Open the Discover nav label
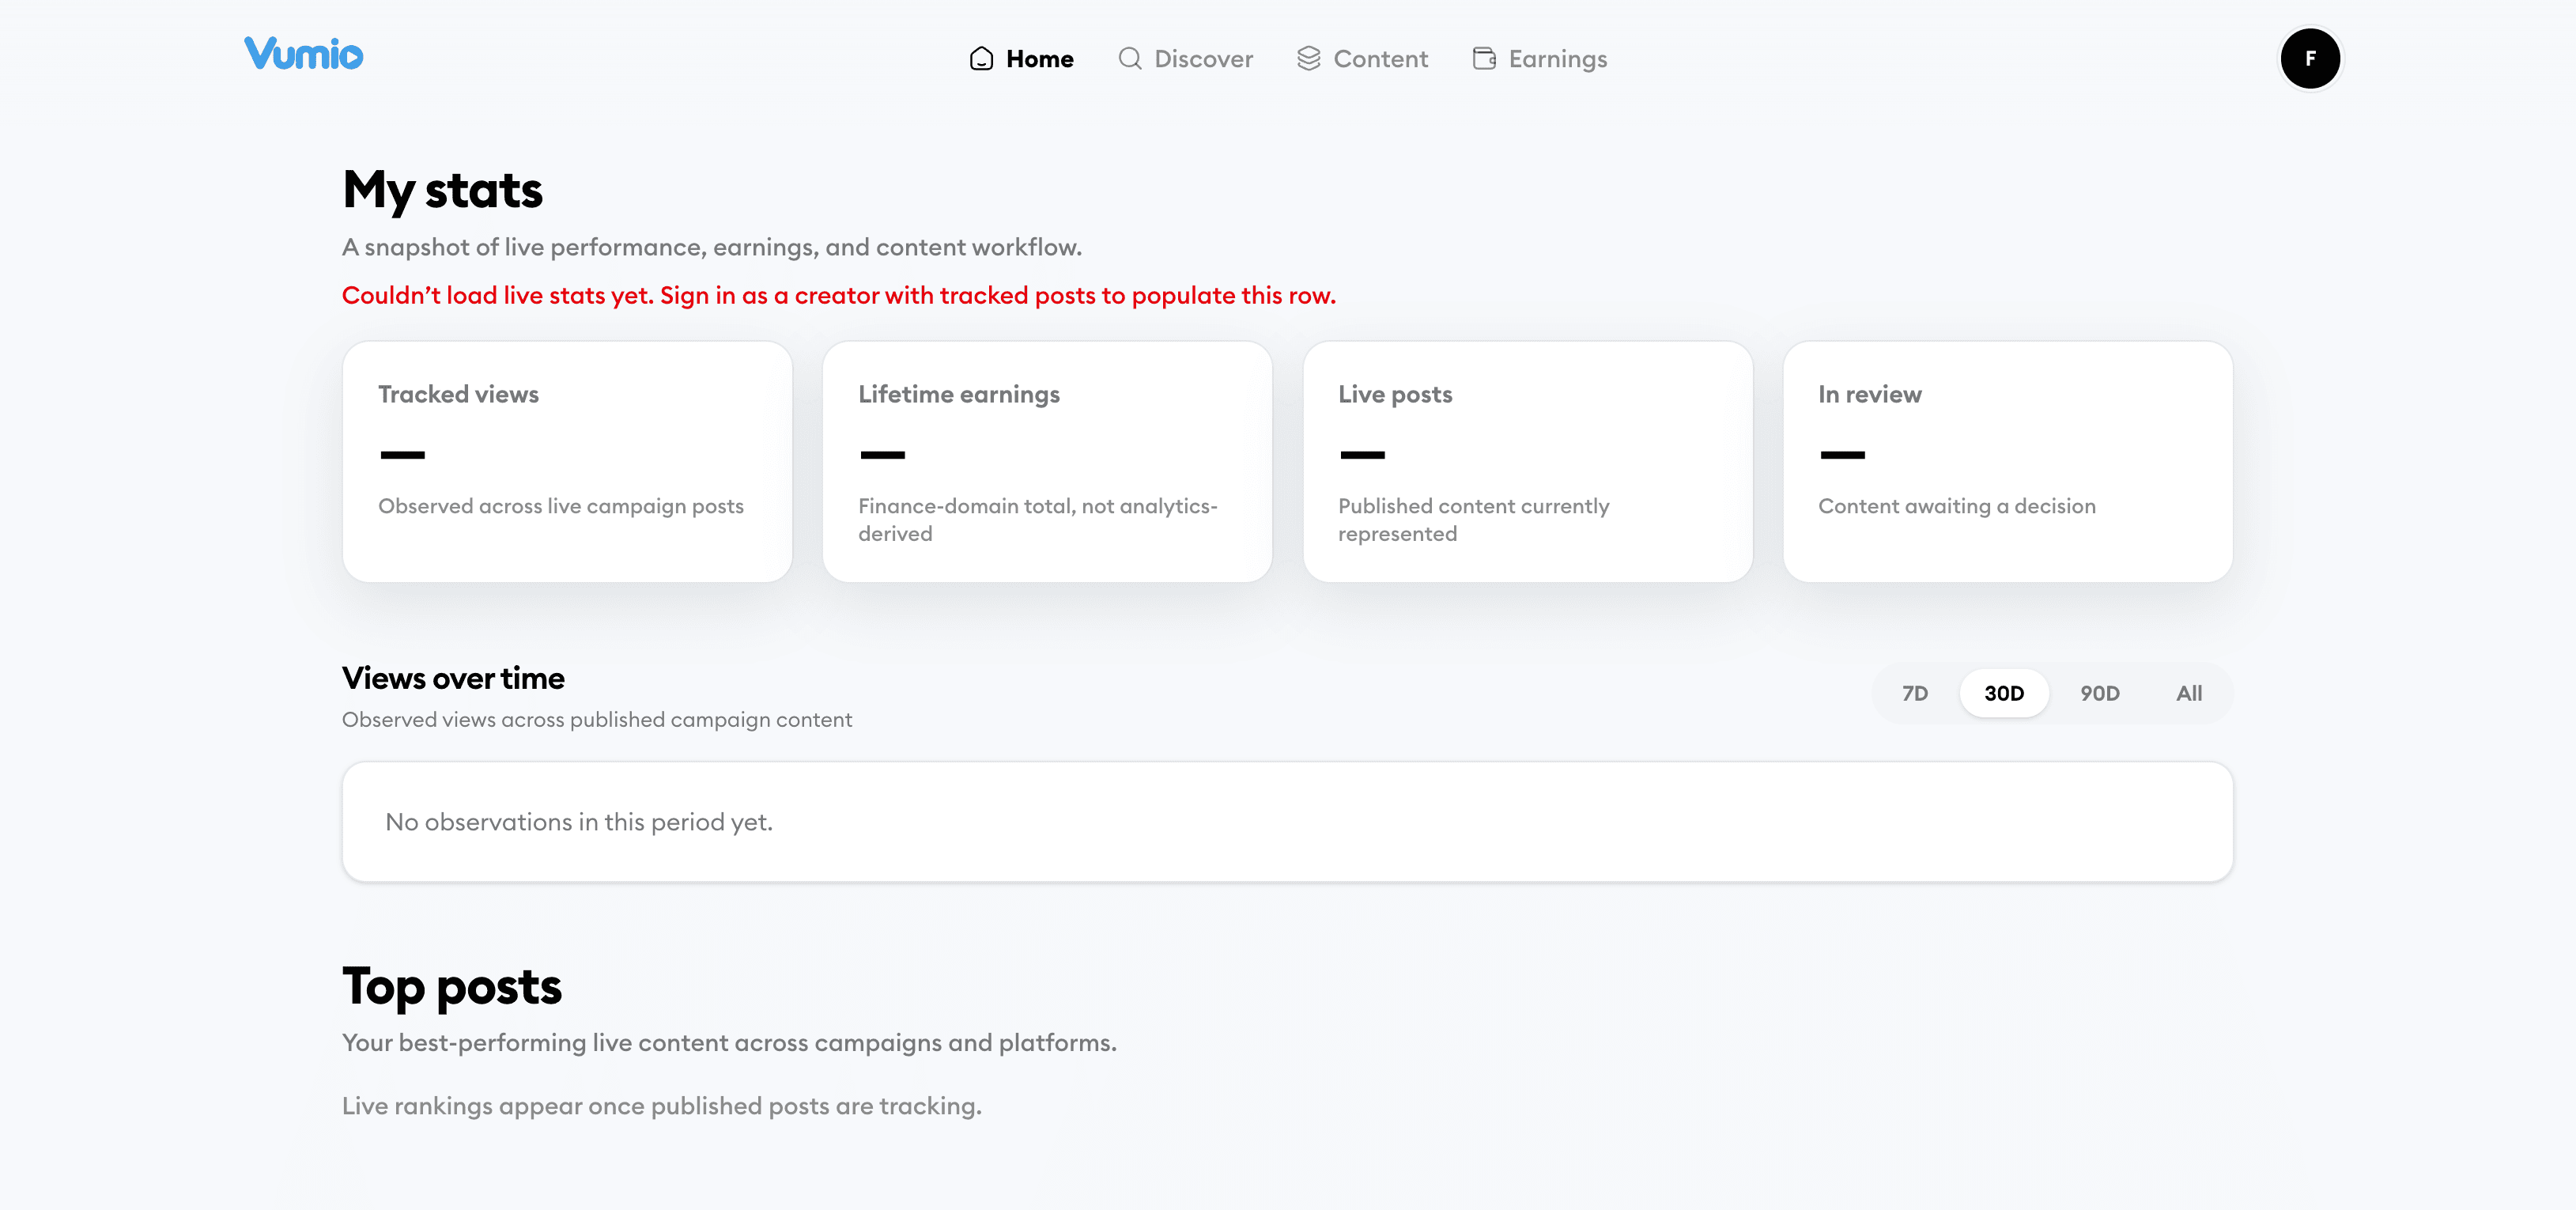This screenshot has height=1210, width=2576. (x=1203, y=59)
